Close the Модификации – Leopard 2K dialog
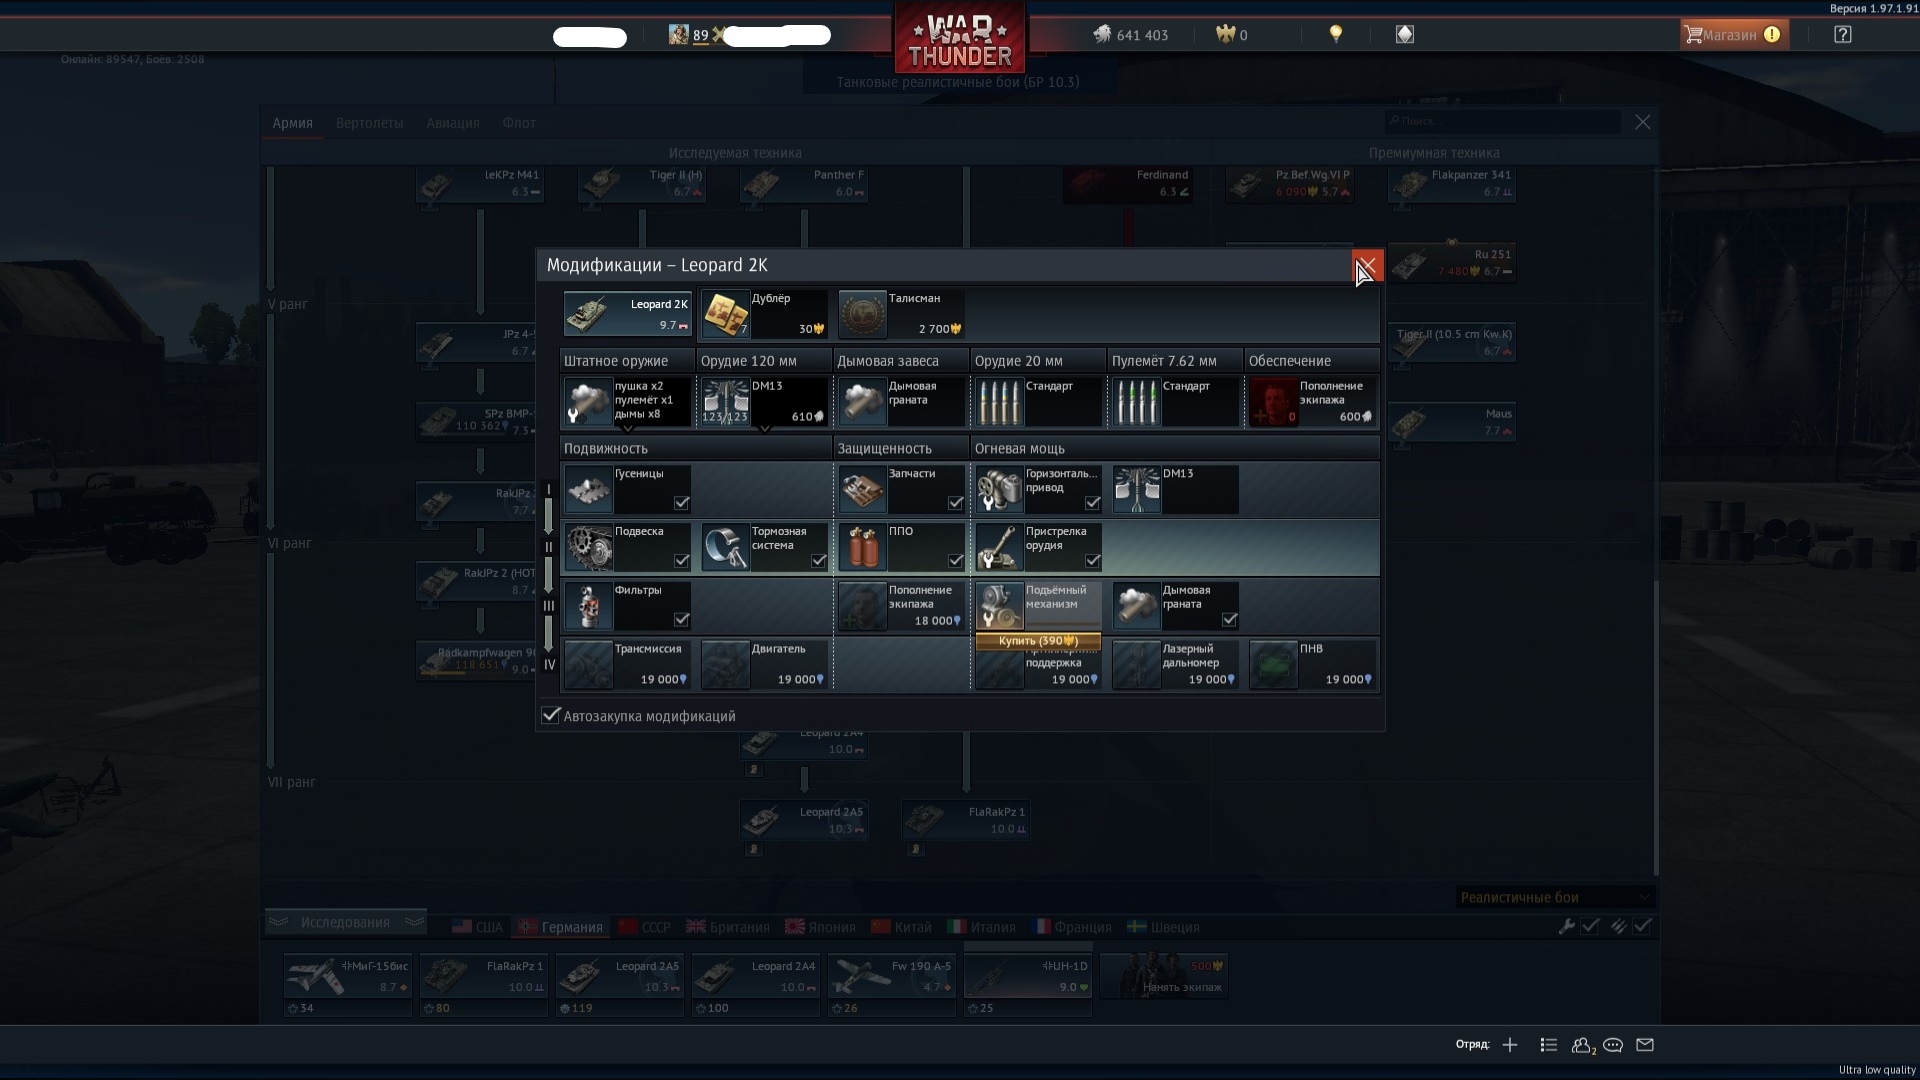The width and height of the screenshot is (1920, 1080). click(x=1367, y=265)
